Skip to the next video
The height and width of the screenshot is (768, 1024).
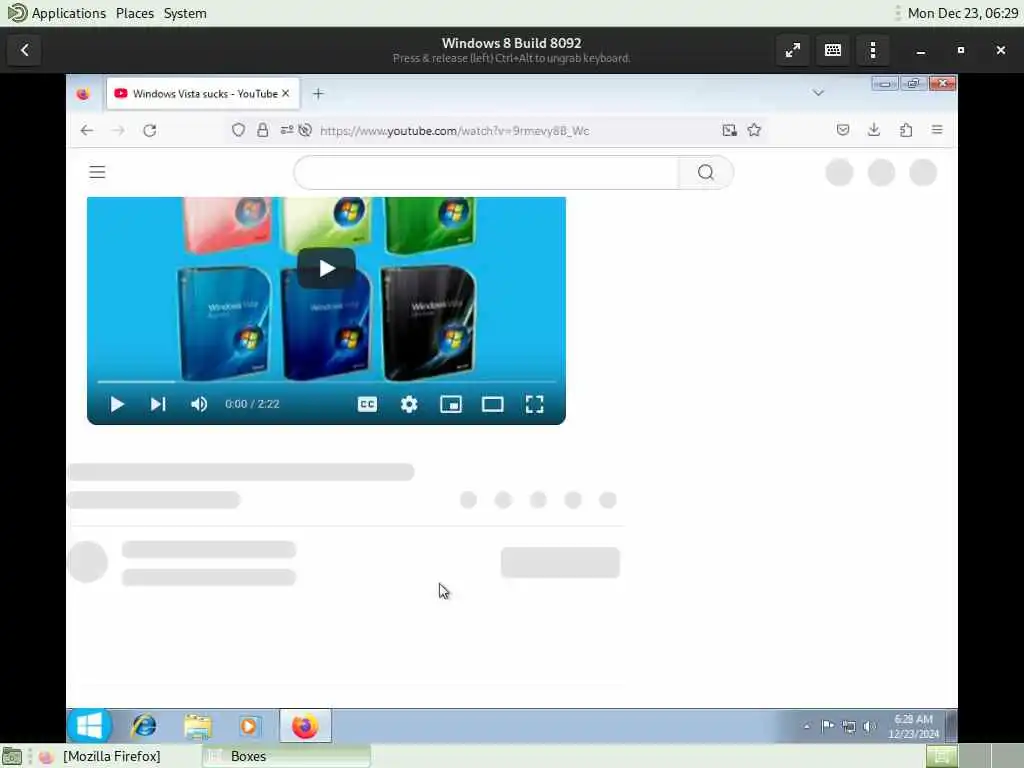[158, 404]
